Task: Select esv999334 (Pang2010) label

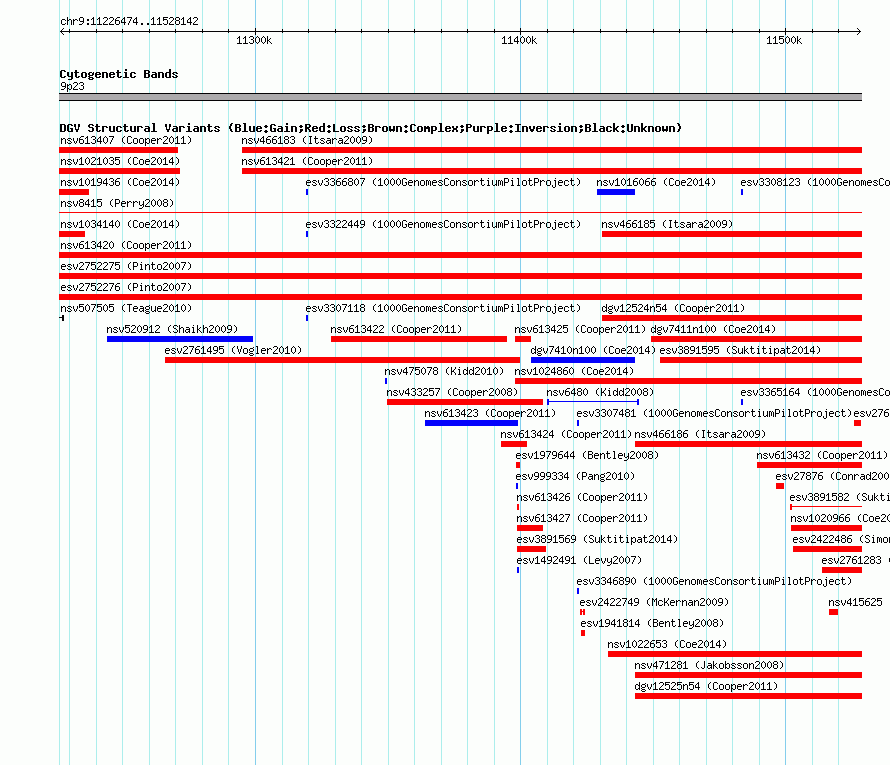Action: tap(575, 476)
